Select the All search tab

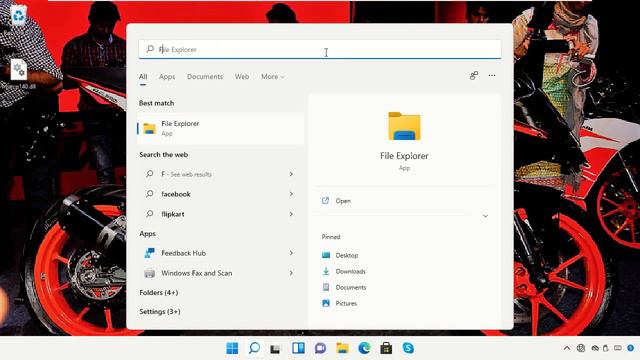click(x=143, y=77)
